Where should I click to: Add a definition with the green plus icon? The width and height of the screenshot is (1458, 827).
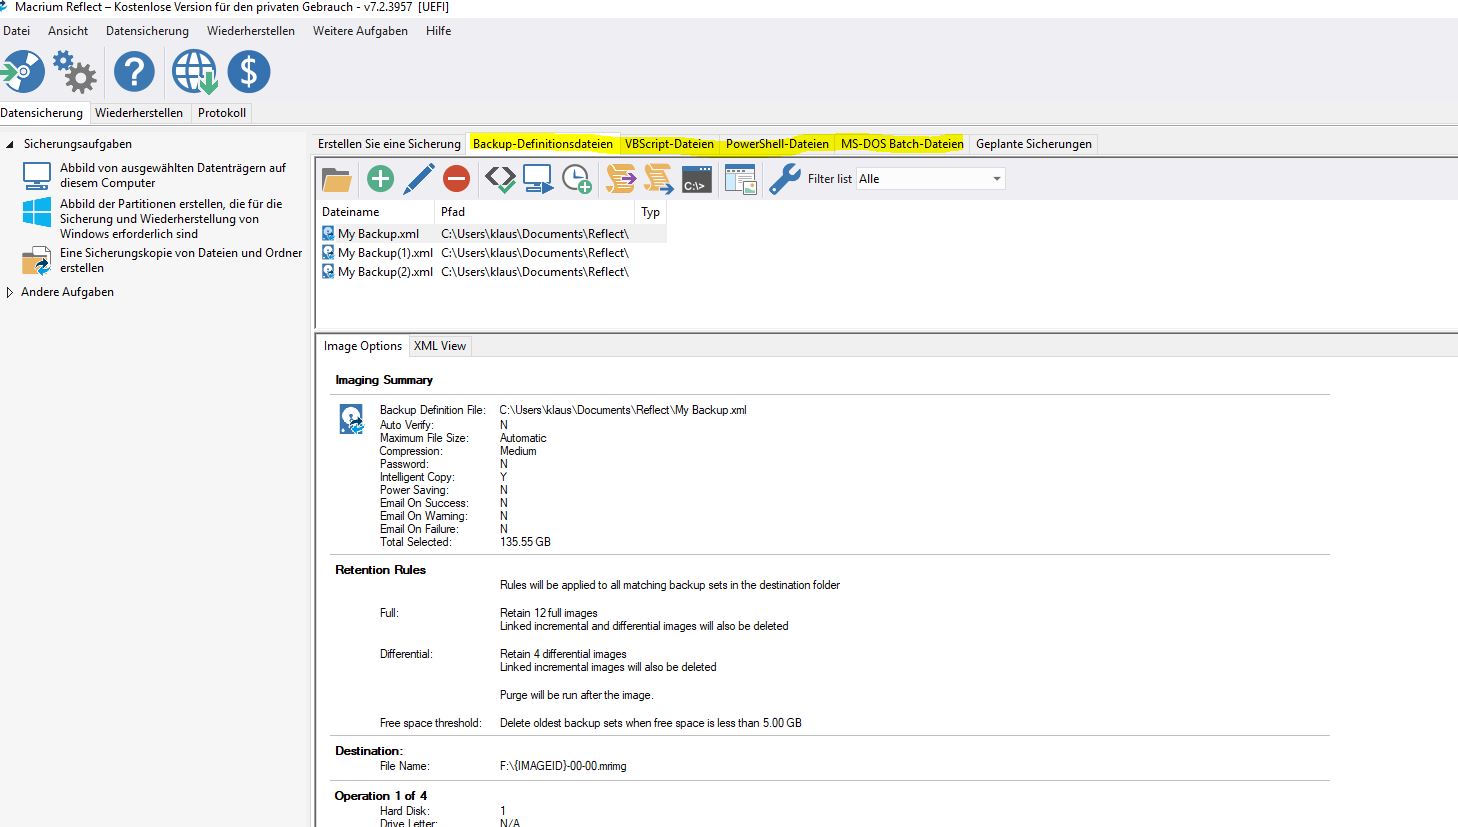pyautogui.click(x=380, y=179)
